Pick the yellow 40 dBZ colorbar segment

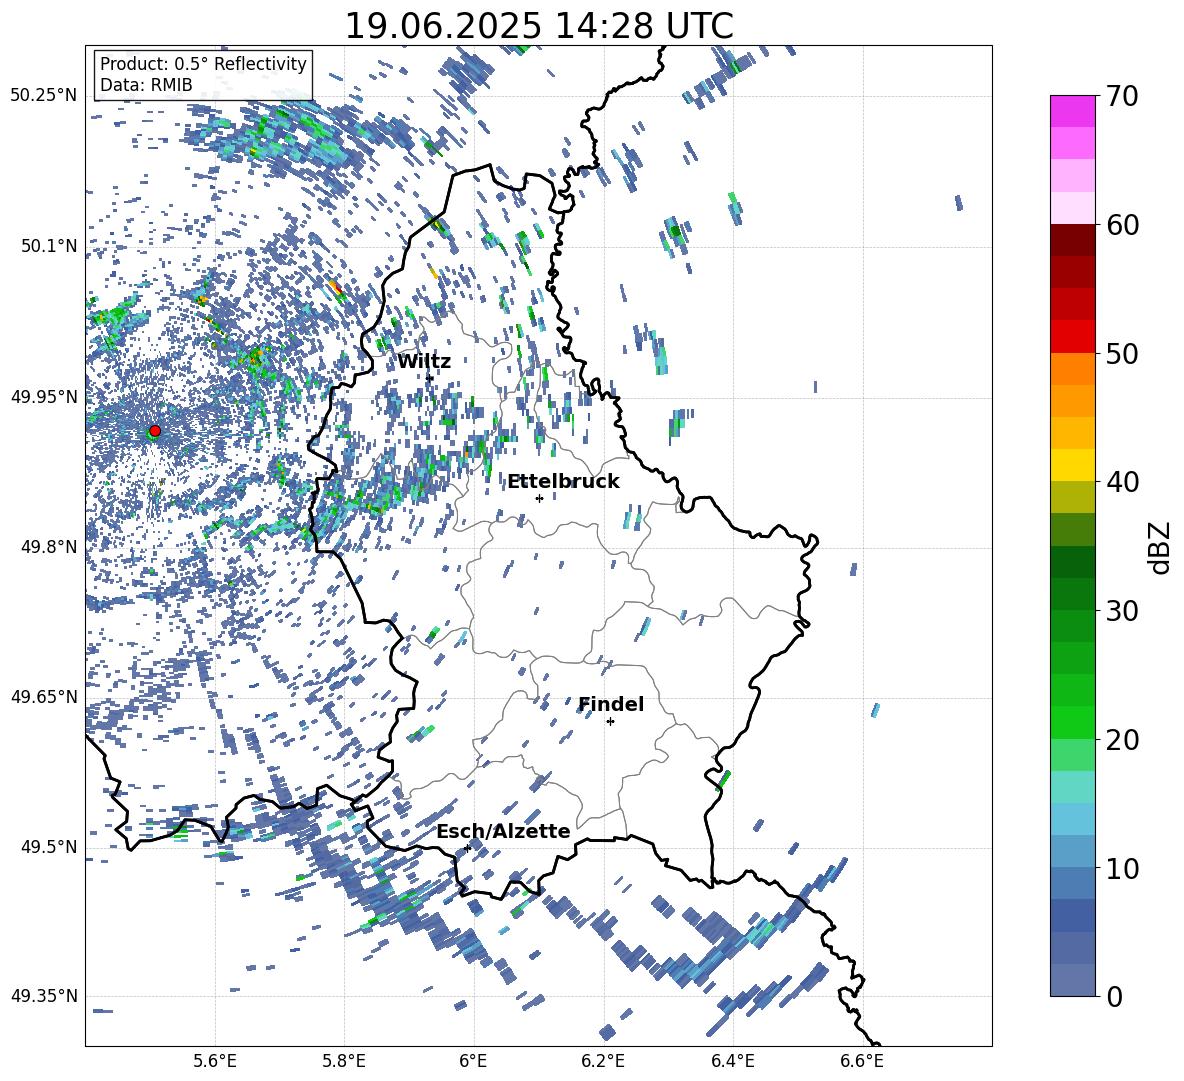pyautogui.click(x=1073, y=465)
